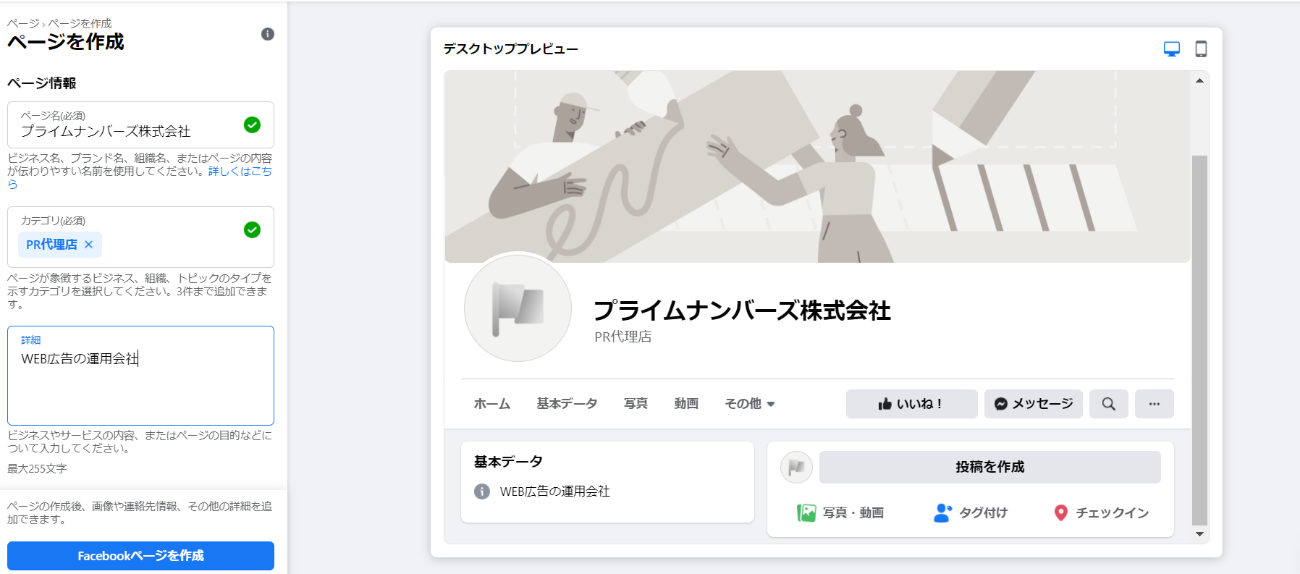Click the ページ名 input field
This screenshot has width=1300, height=574.
[140, 125]
